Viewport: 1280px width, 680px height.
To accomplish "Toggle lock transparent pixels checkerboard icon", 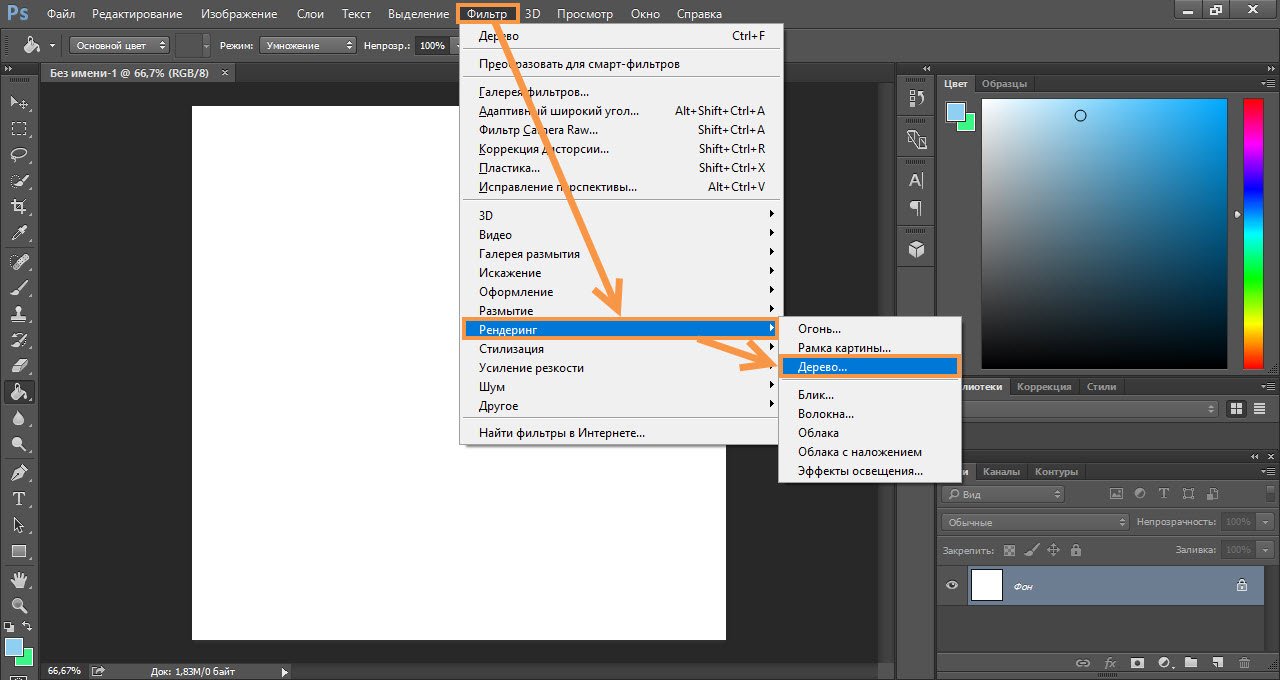I will click(x=1009, y=550).
